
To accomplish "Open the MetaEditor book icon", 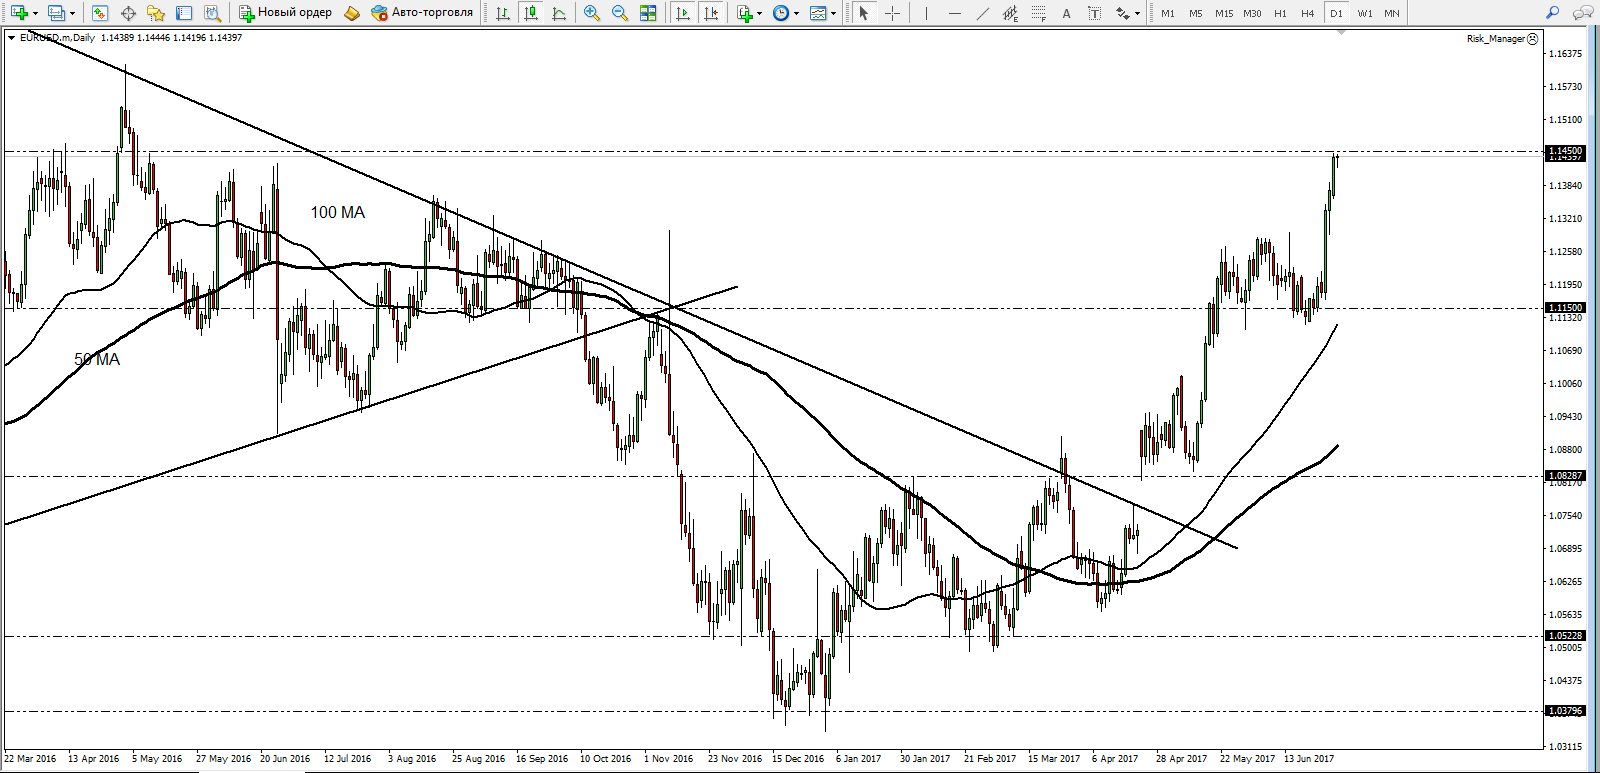I will click(352, 13).
